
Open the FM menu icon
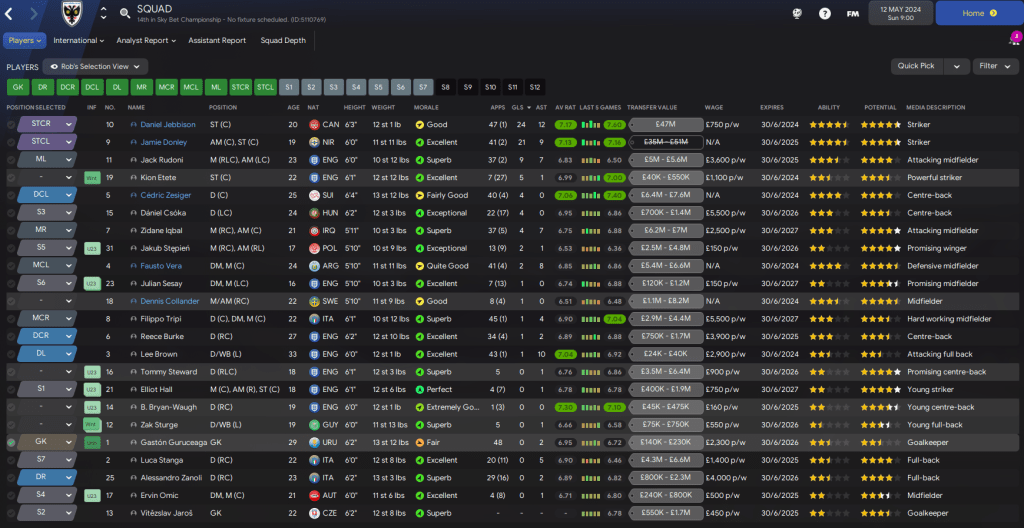[853, 14]
